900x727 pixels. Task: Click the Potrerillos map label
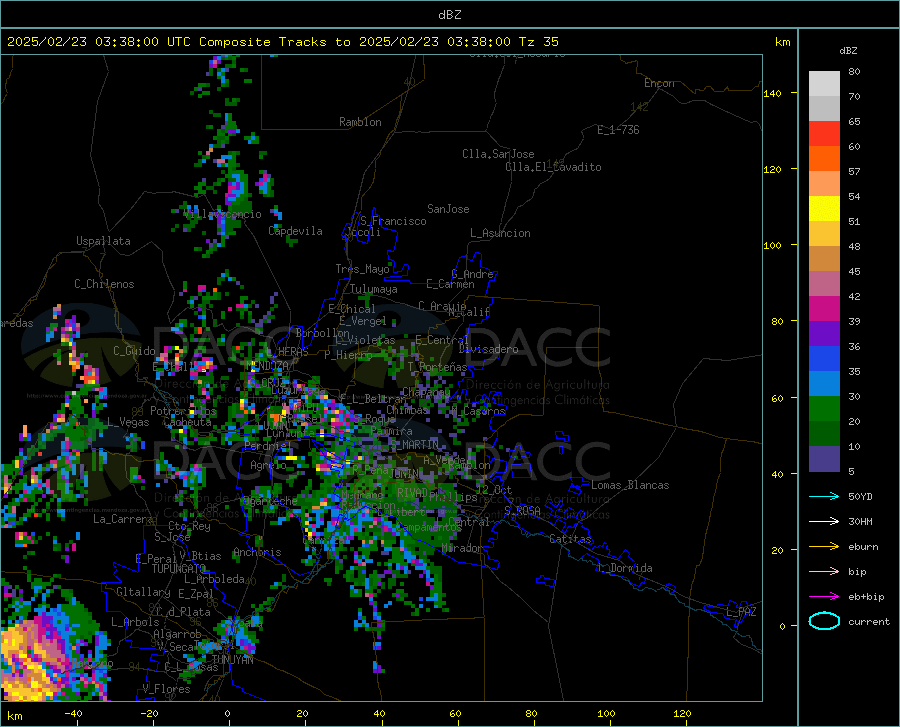click(183, 411)
